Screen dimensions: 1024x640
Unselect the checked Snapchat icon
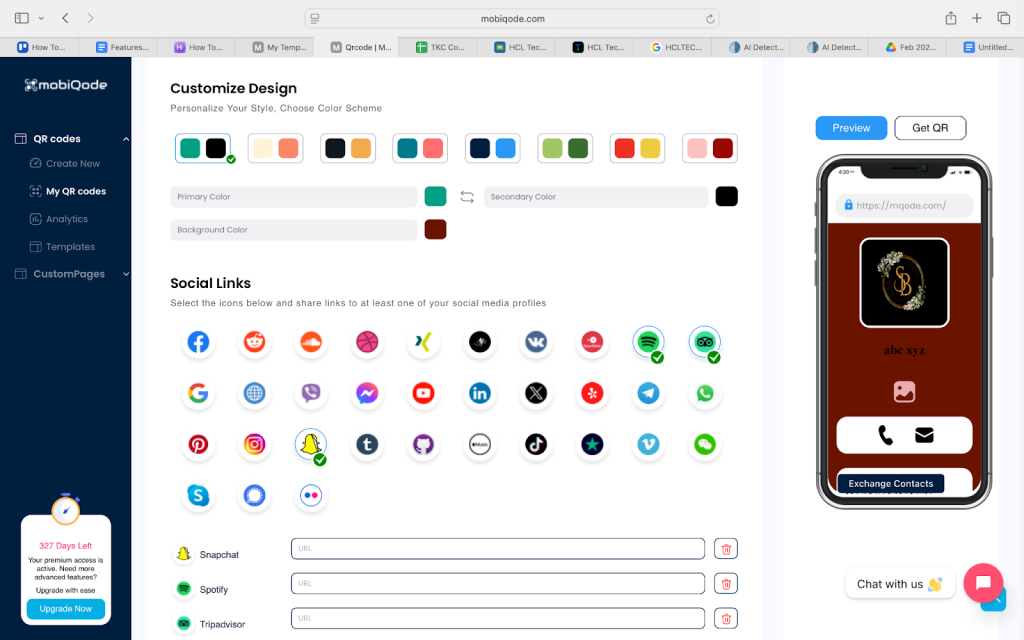pyautogui.click(x=311, y=445)
